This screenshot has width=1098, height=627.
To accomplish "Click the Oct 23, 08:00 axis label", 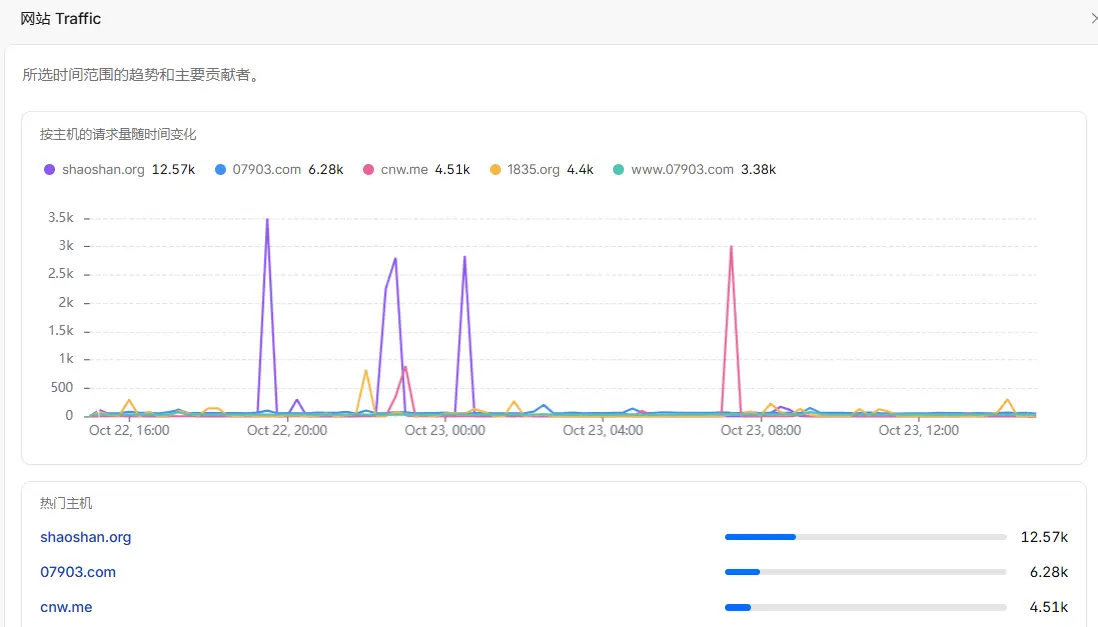I will coord(760,430).
